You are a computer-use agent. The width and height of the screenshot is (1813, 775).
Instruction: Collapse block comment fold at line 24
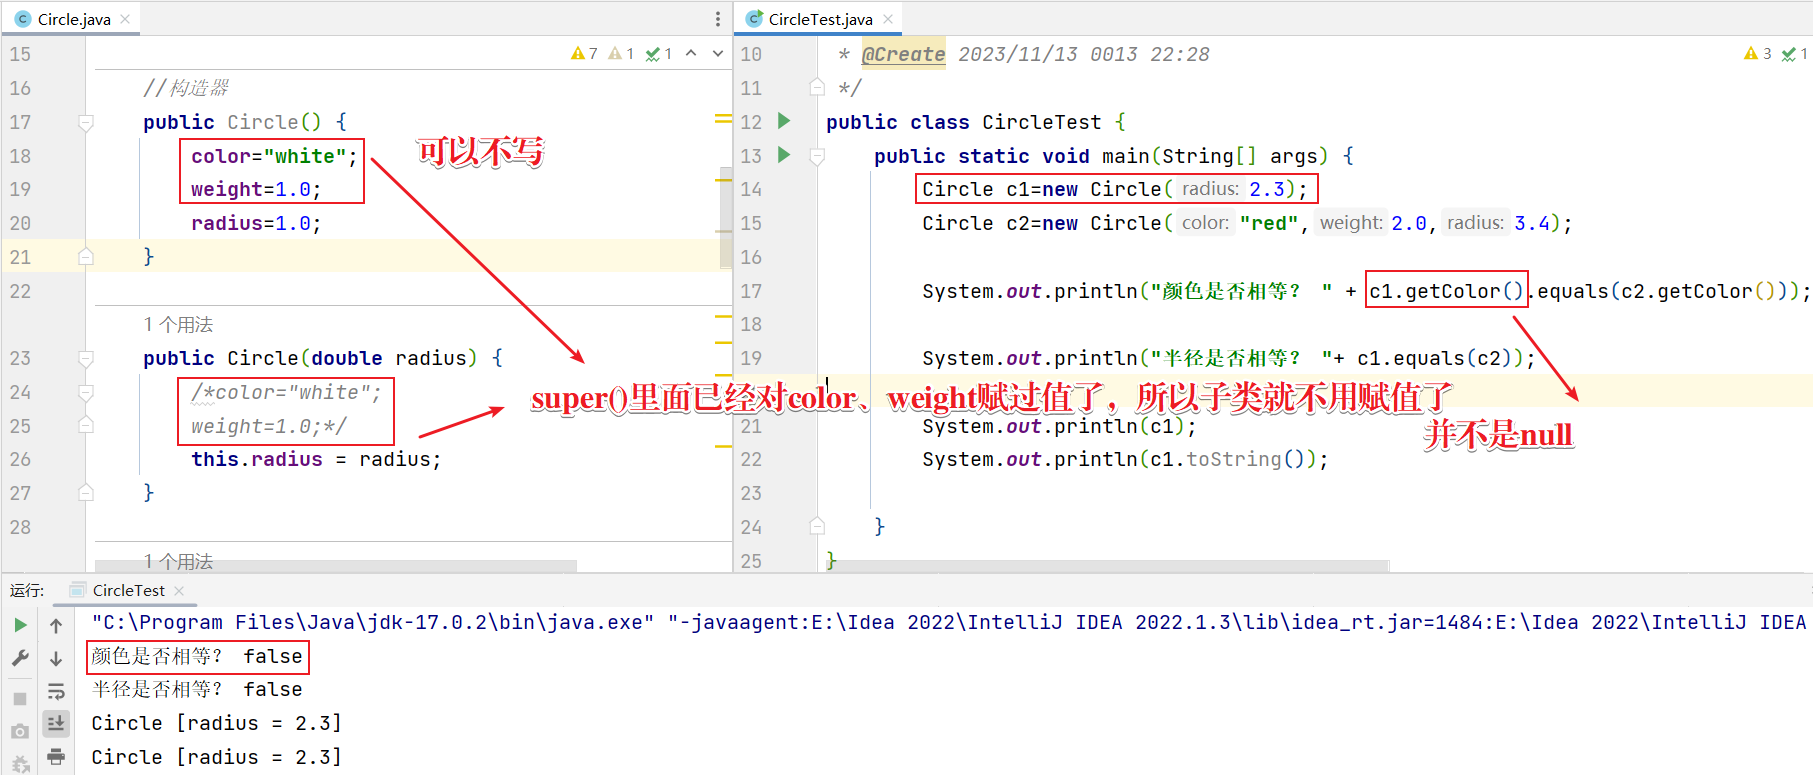tap(86, 392)
